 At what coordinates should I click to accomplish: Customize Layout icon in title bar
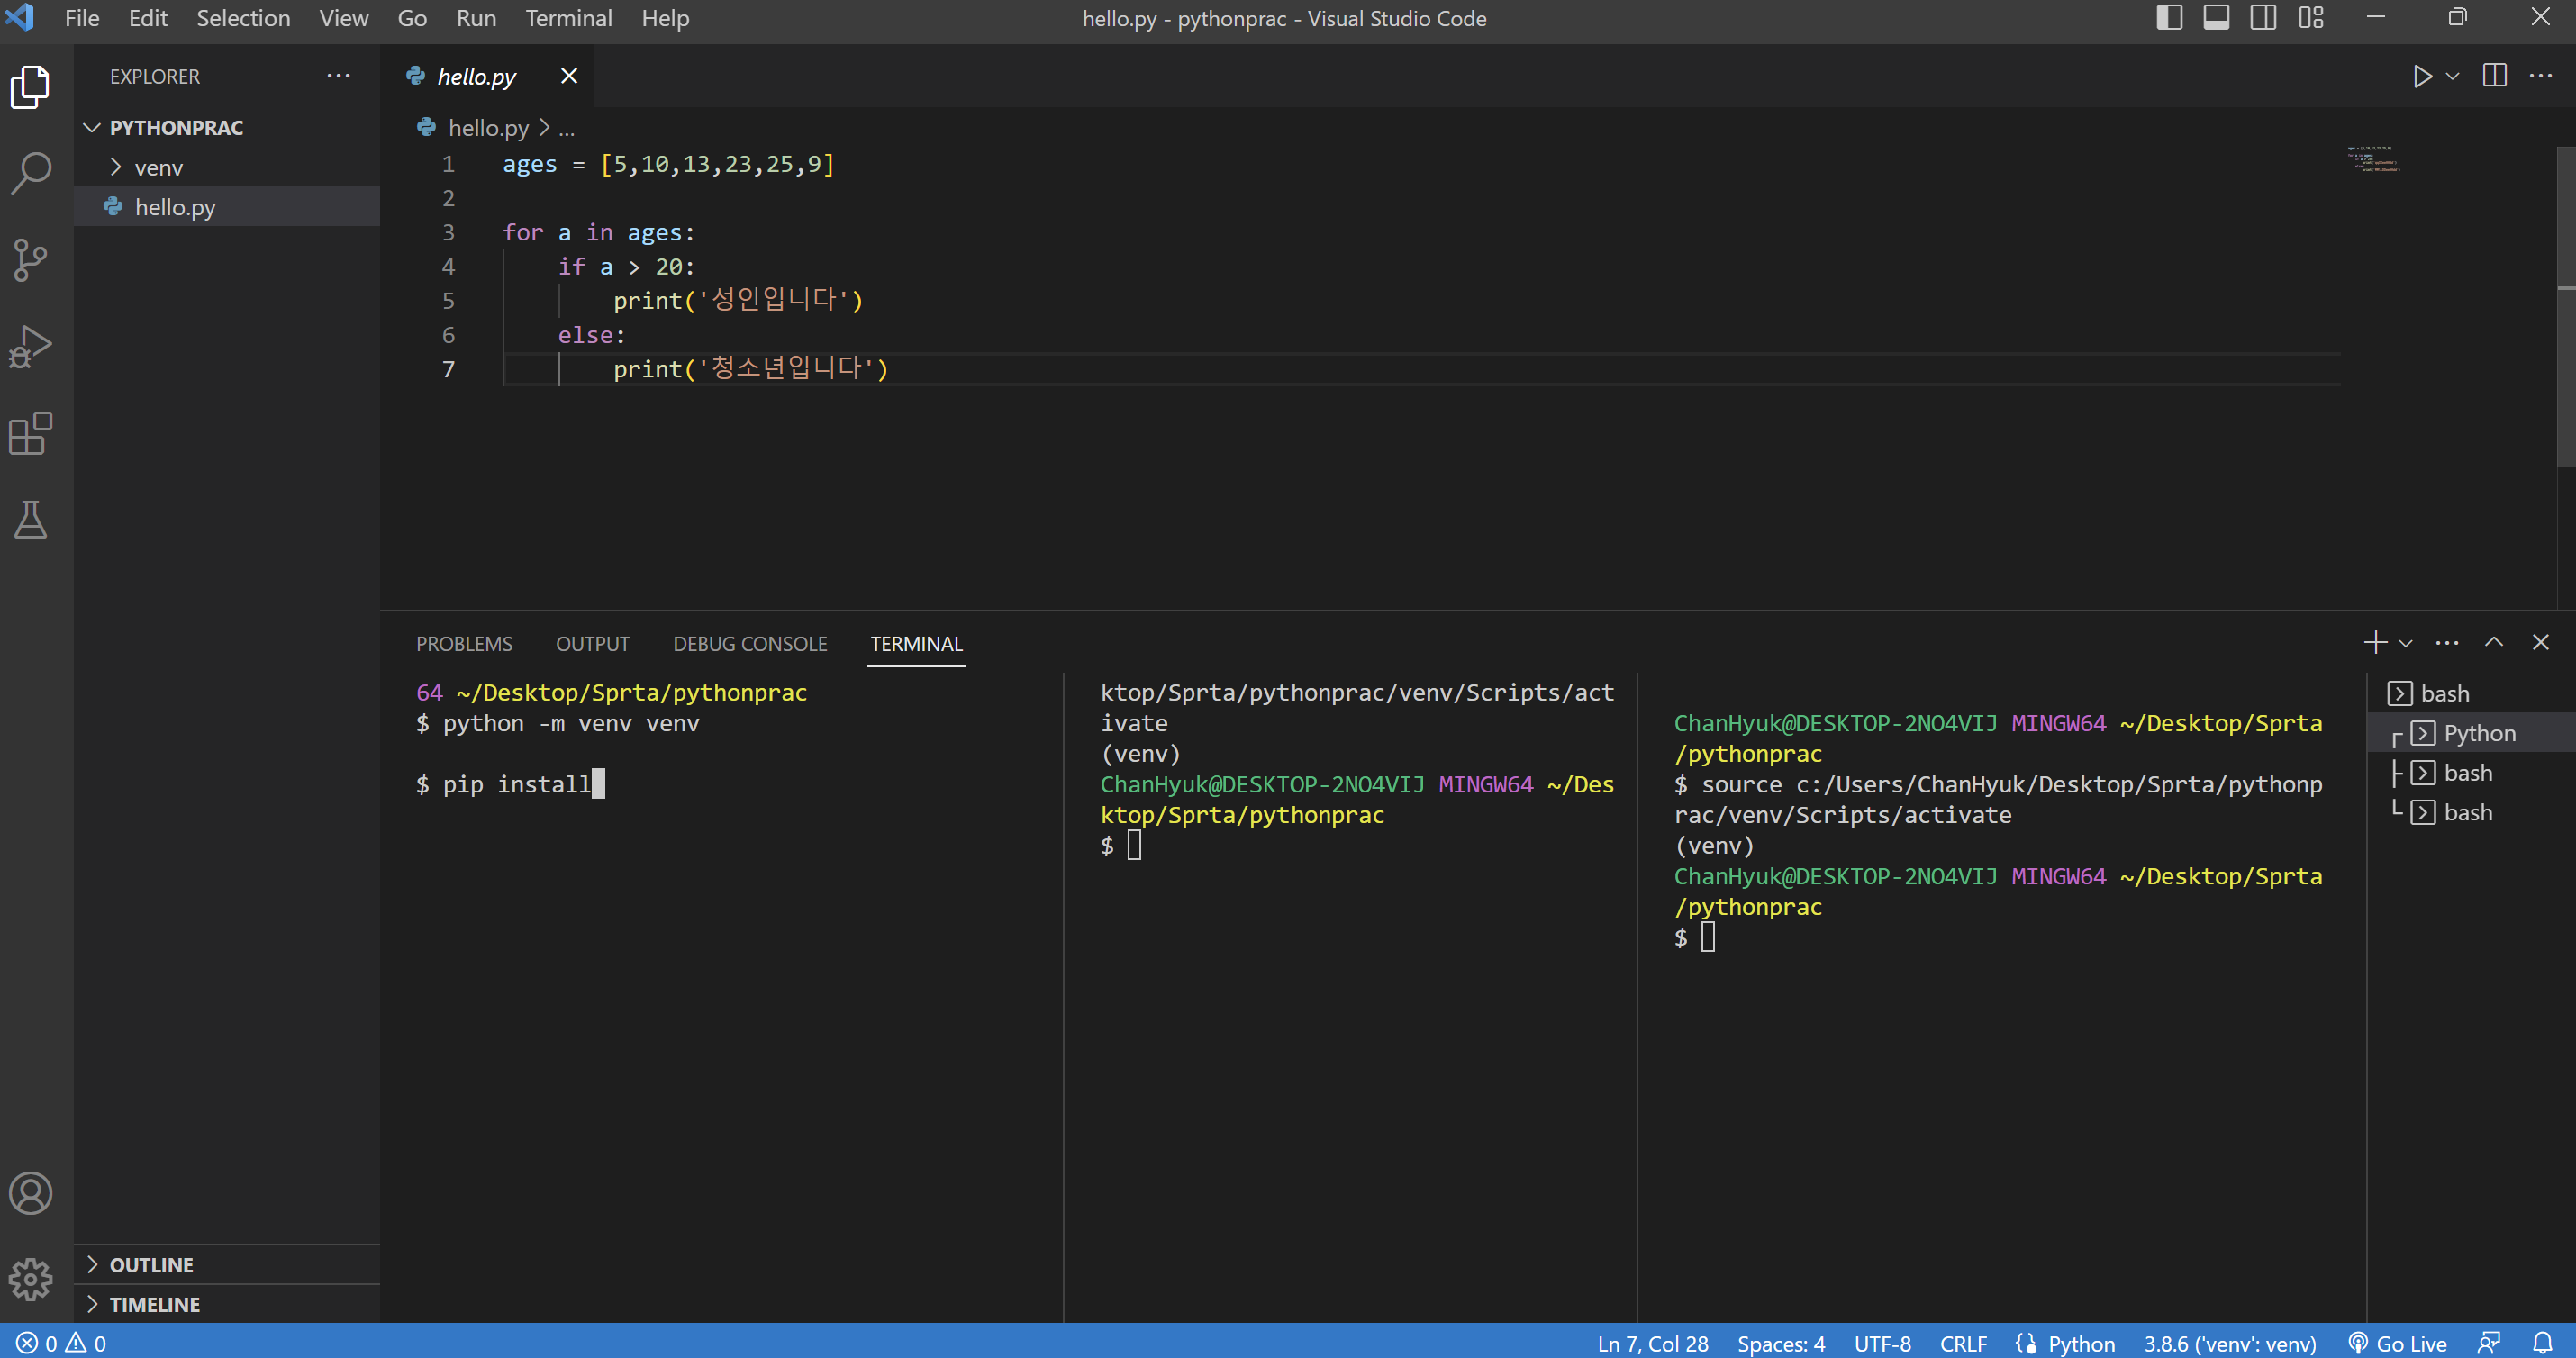(2311, 18)
